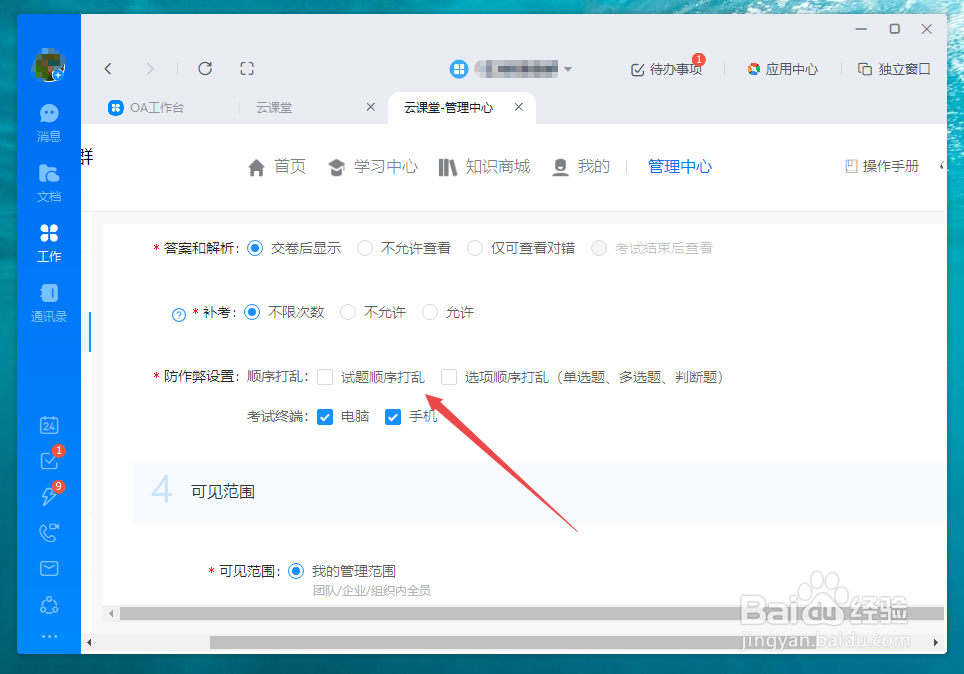Screen dimensions: 964x674
Task: Open the lightning icon with nine badge
Action: coord(49,496)
